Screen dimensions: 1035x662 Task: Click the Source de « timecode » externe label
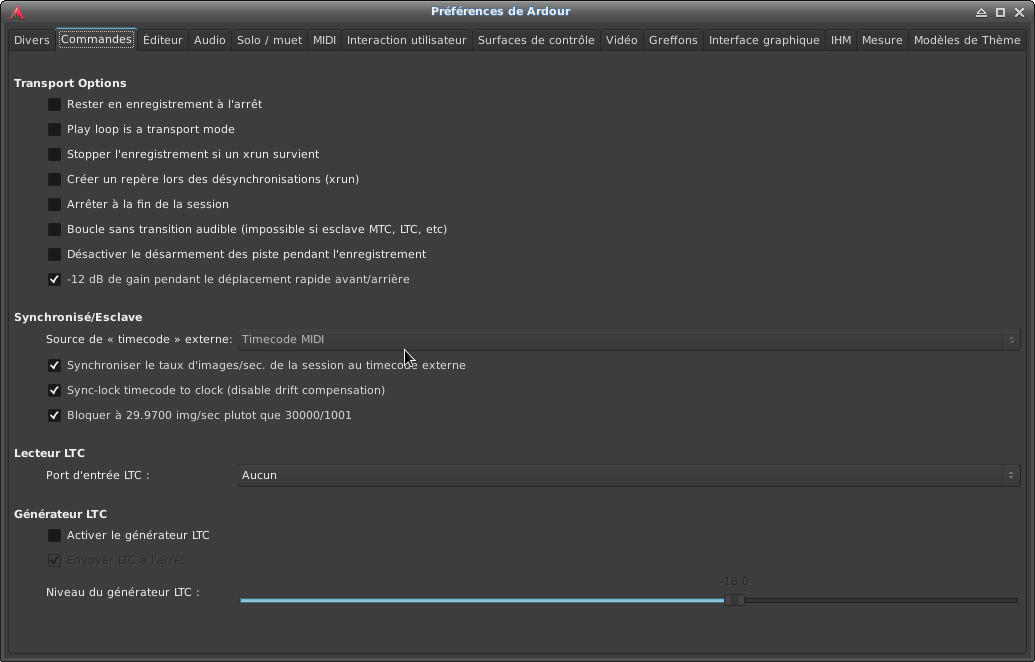click(139, 339)
